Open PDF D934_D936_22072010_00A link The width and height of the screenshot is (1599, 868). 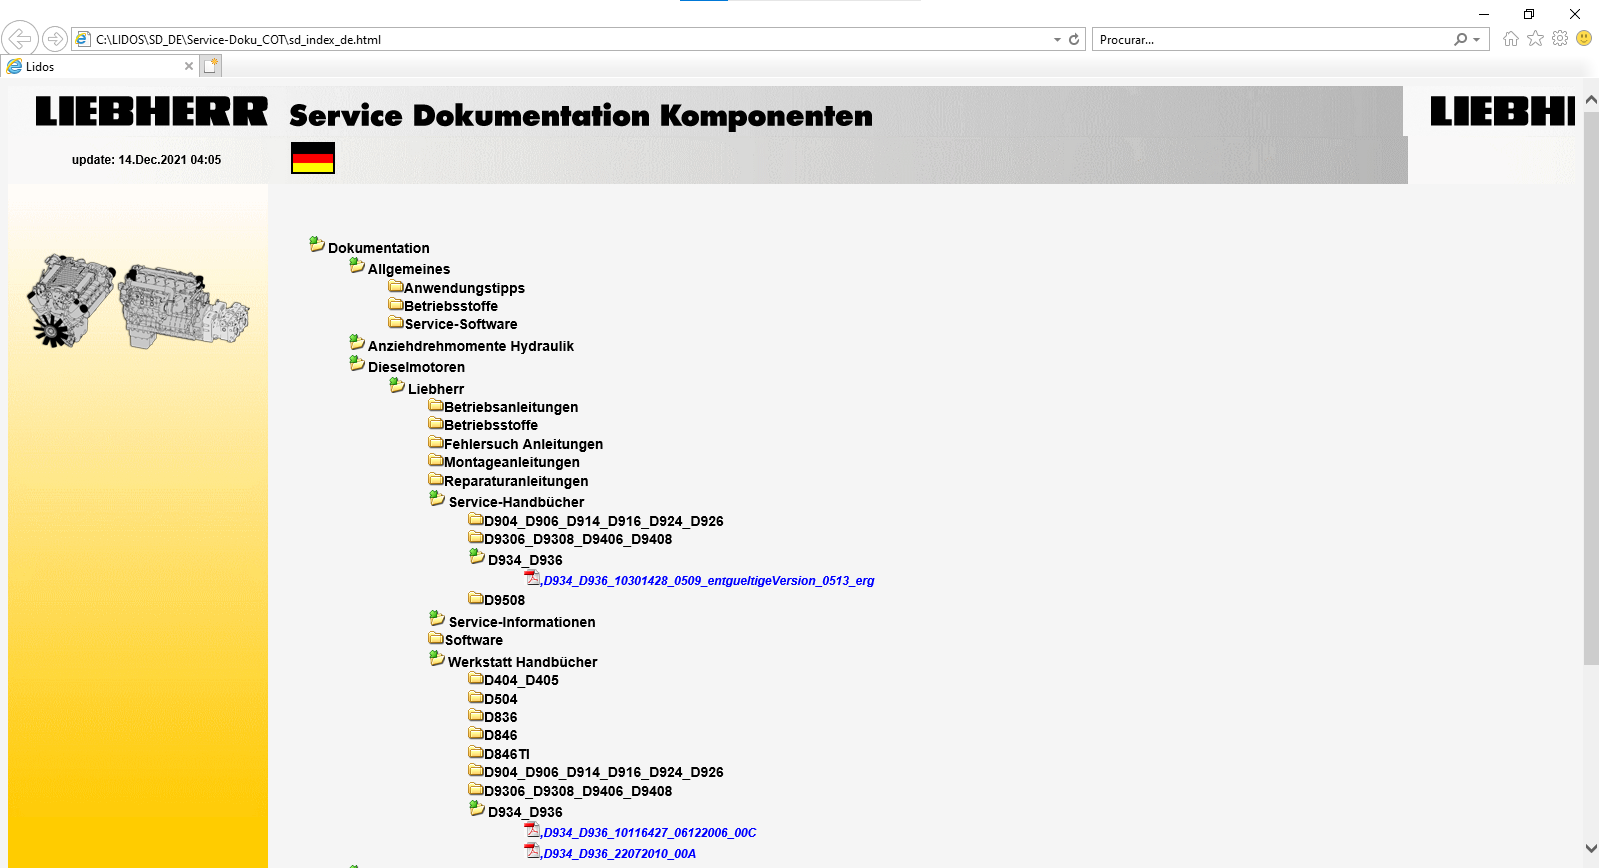click(x=620, y=854)
